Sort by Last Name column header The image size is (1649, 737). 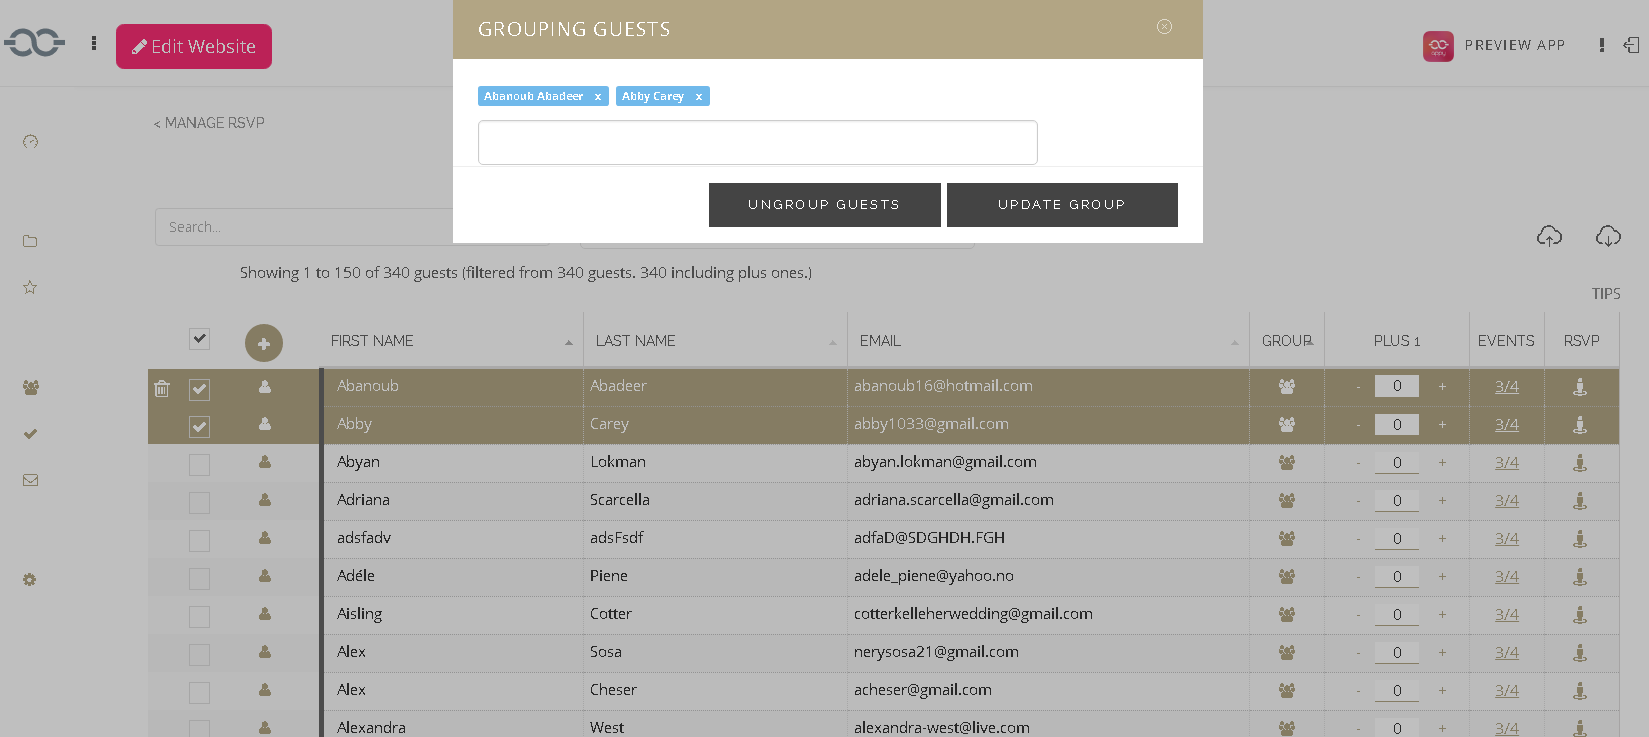pos(636,341)
